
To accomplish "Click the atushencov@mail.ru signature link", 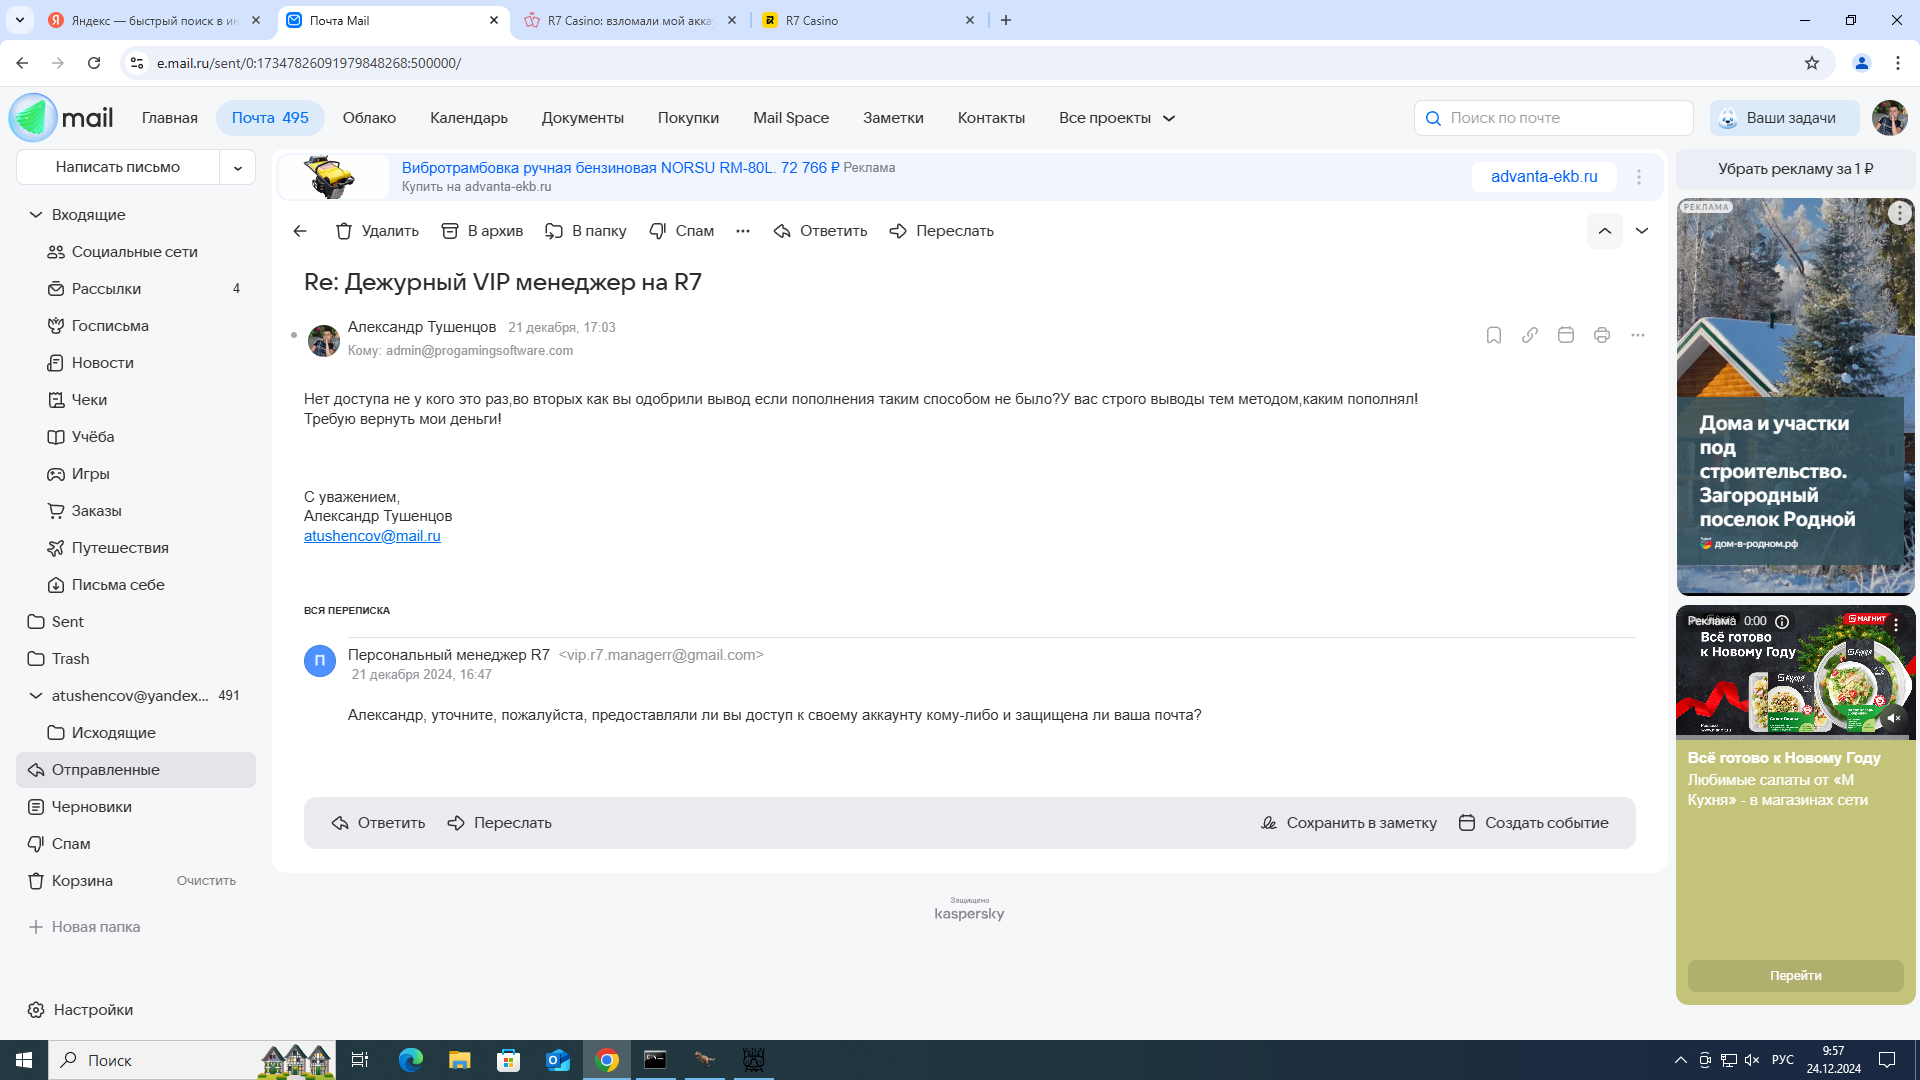I will [372, 536].
